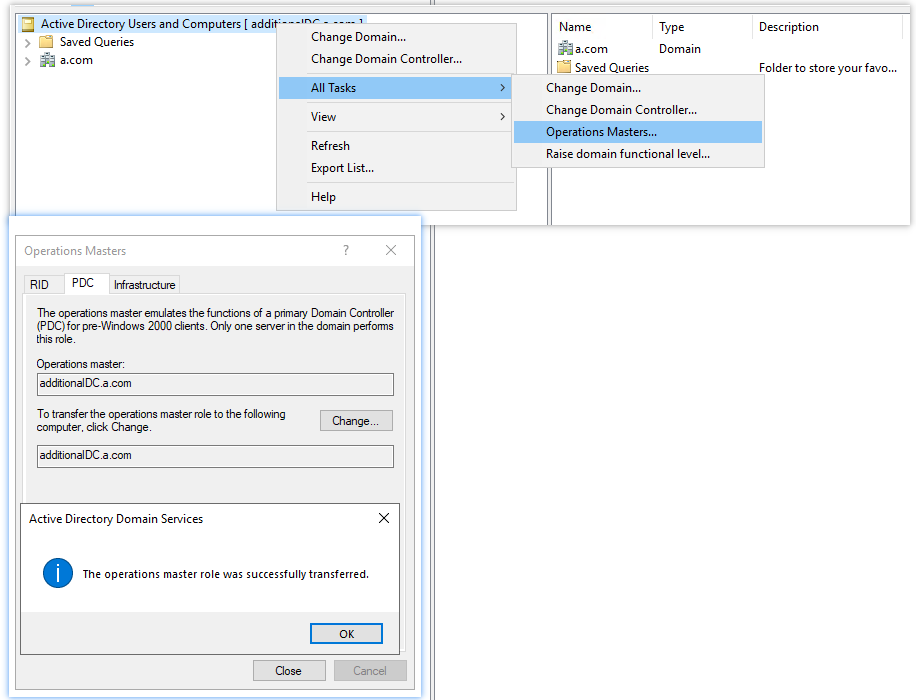Click Close in the Operations Masters dialog
The height and width of the screenshot is (700, 916).
point(289,670)
